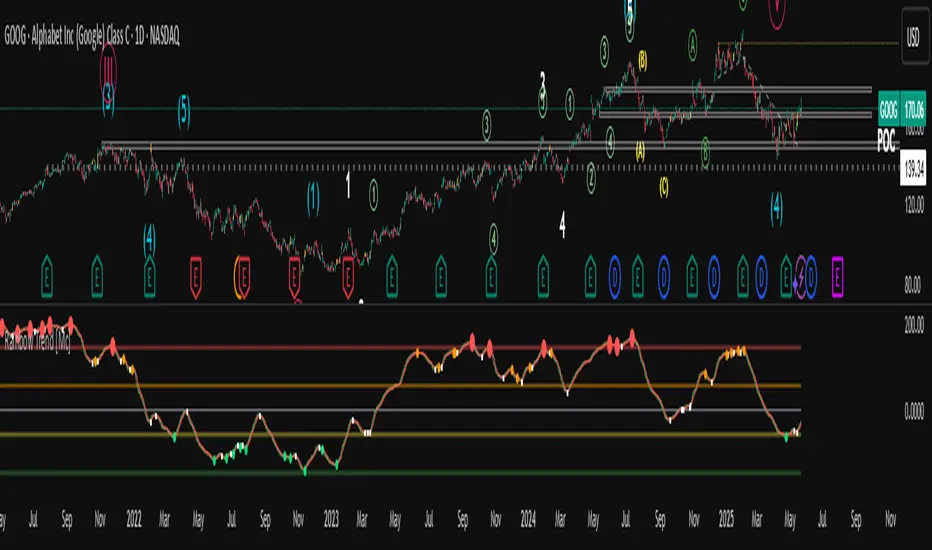Click the first blue dividend marker

(615, 276)
